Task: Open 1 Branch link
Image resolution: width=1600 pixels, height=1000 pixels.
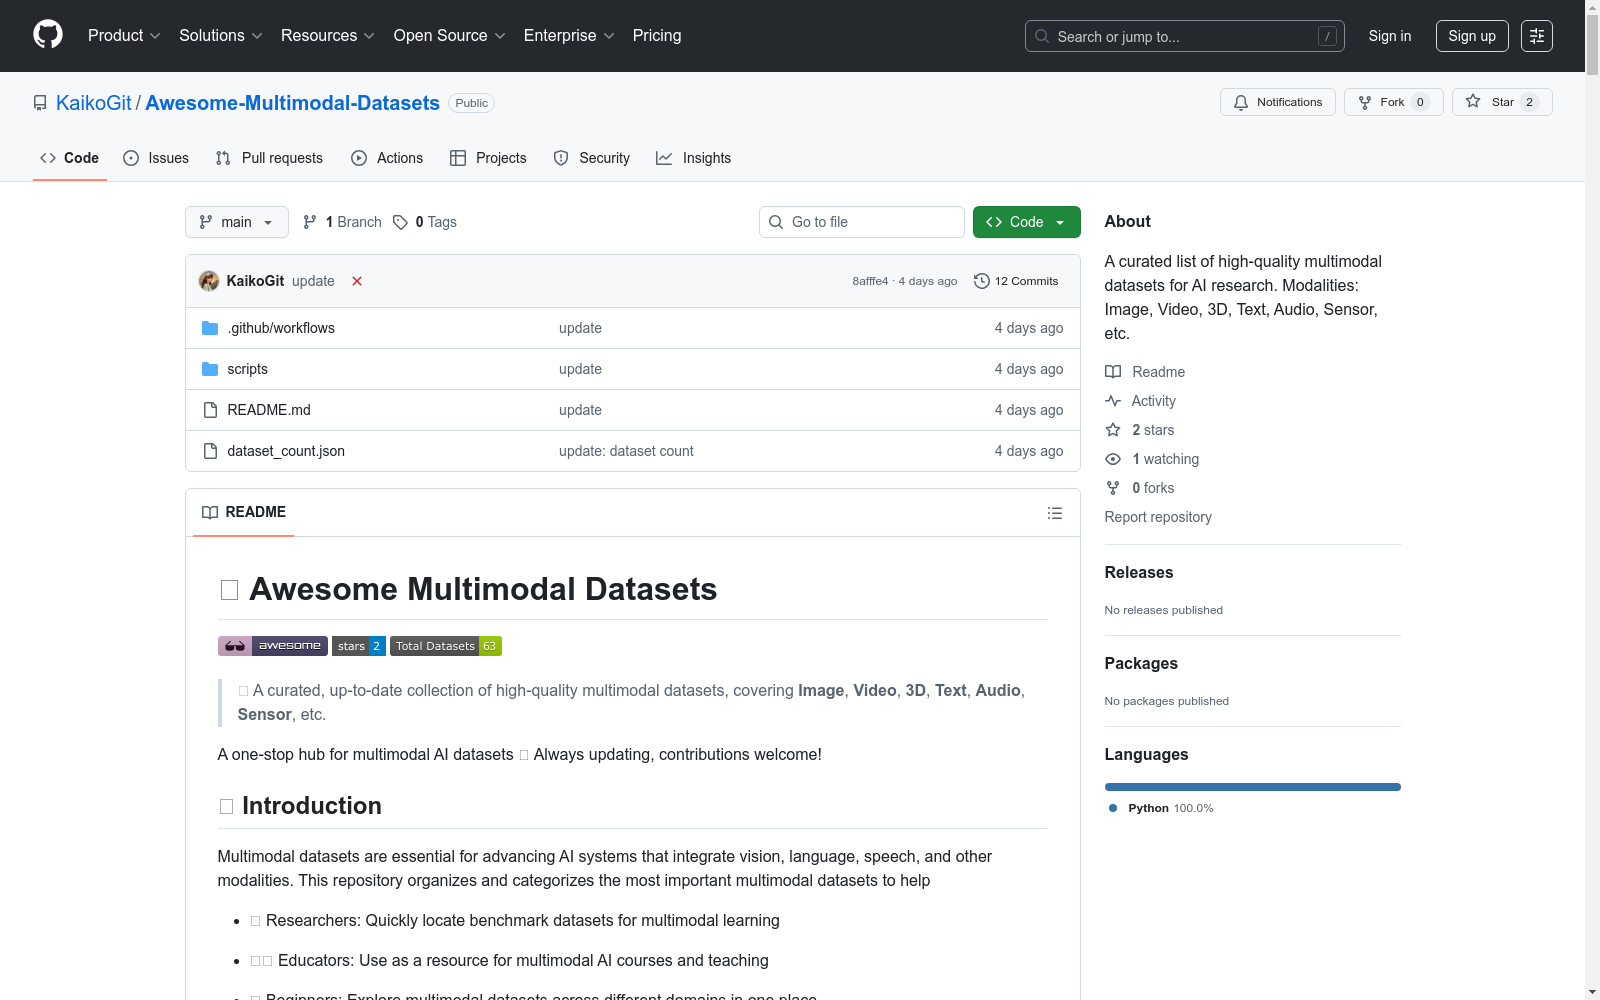Action: point(342,222)
